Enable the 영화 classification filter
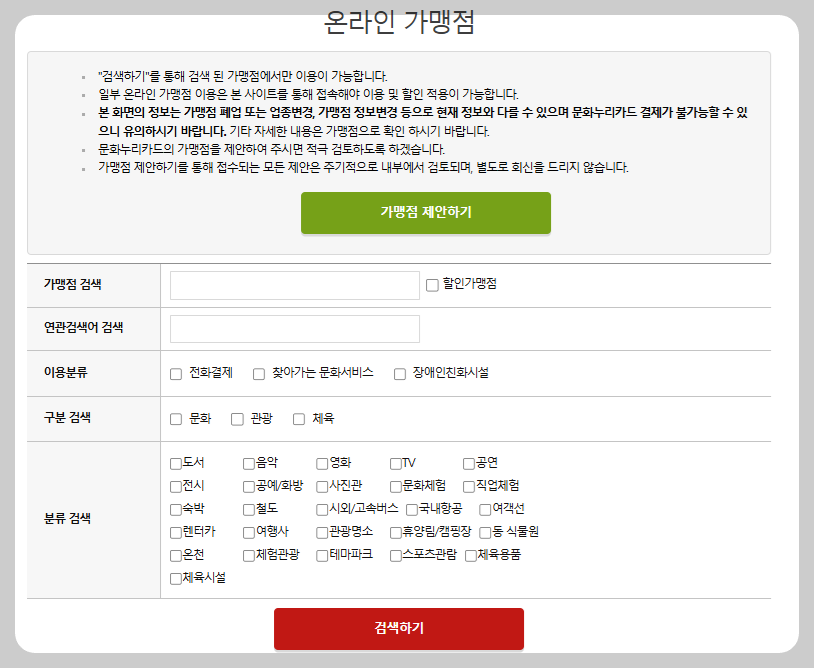The height and width of the screenshot is (668, 814). pos(319,463)
